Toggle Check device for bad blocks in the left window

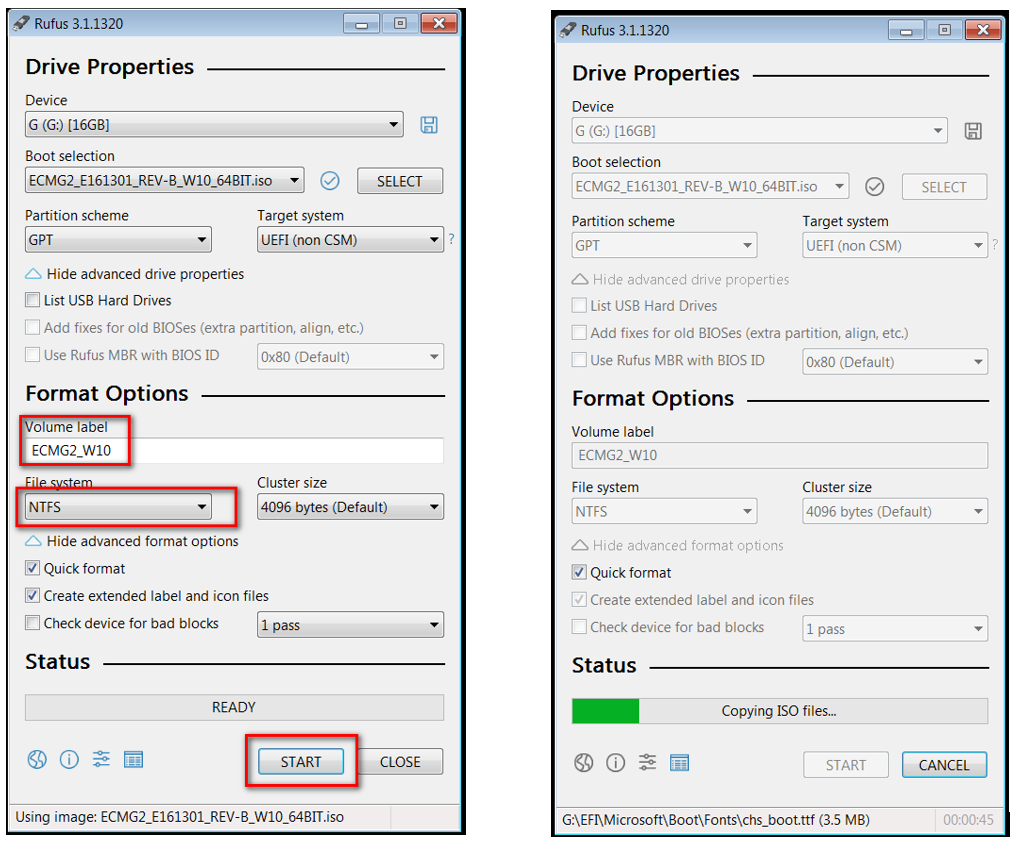click(x=32, y=623)
